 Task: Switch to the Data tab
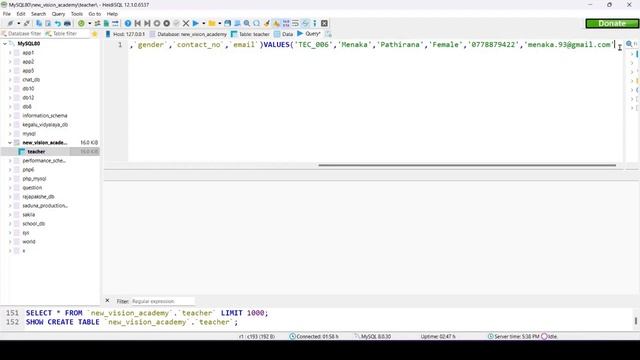284,34
